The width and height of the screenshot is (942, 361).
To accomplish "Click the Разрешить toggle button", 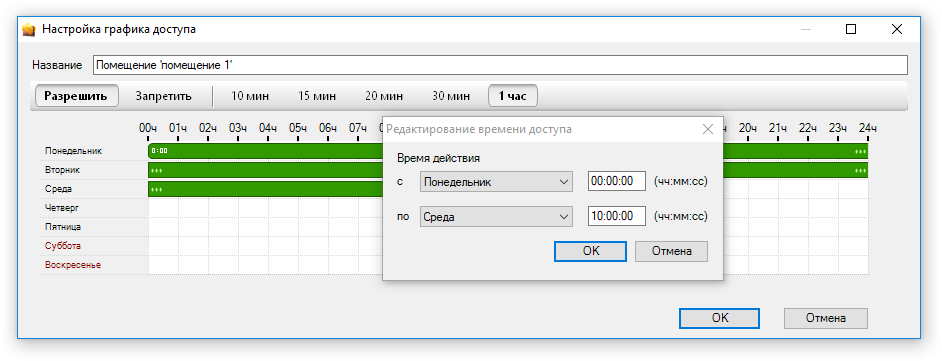I will (76, 96).
